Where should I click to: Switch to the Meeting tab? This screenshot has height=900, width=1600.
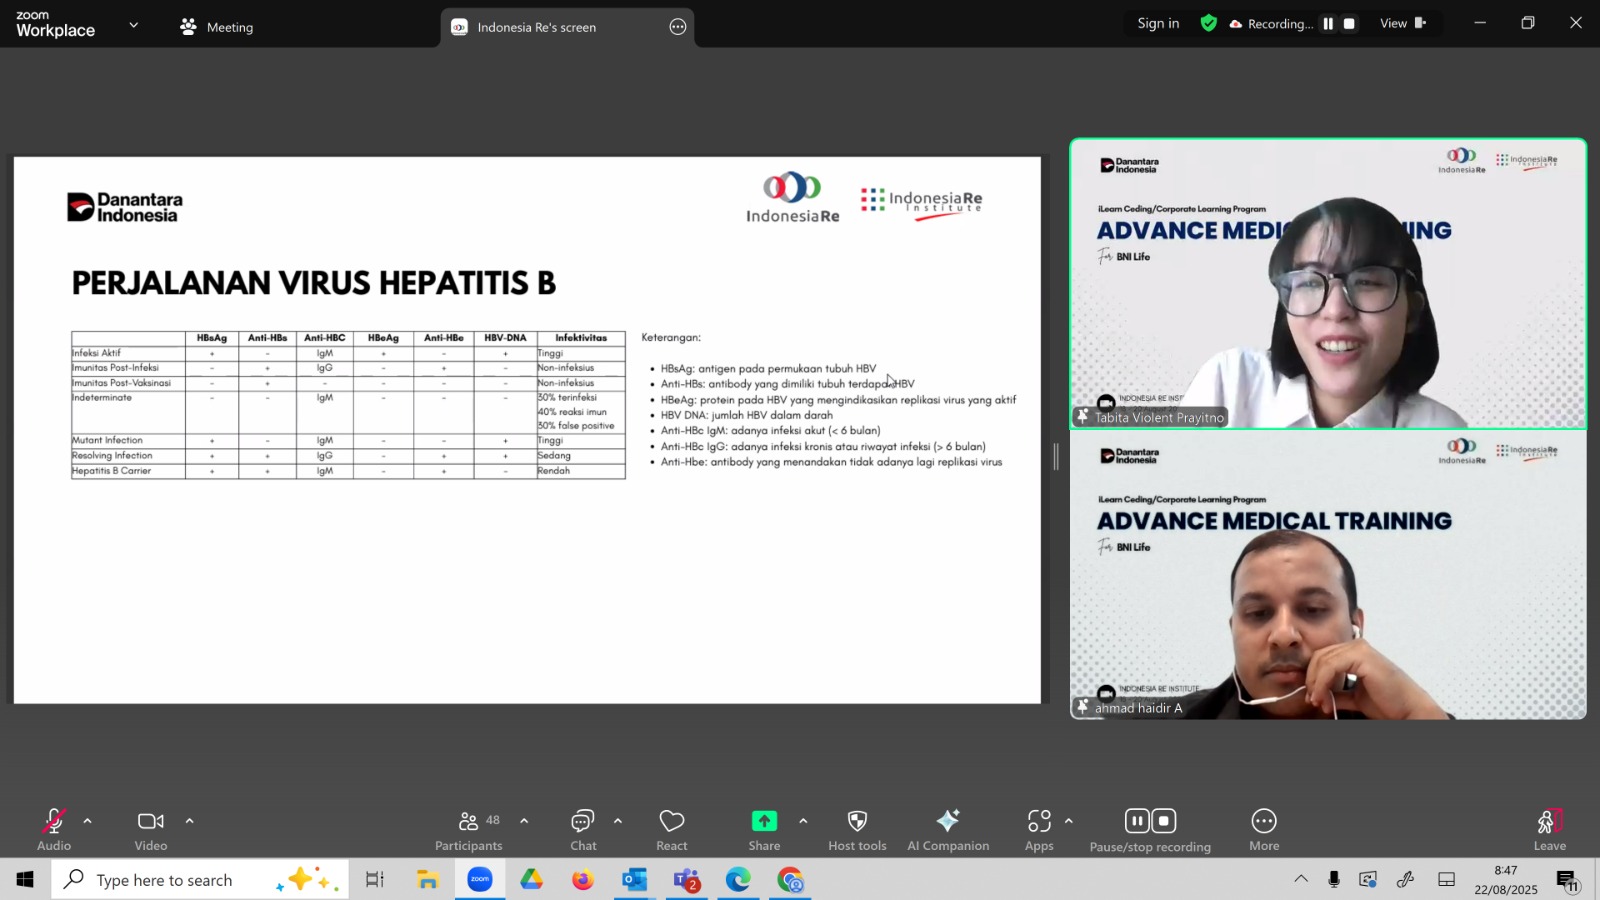(217, 27)
